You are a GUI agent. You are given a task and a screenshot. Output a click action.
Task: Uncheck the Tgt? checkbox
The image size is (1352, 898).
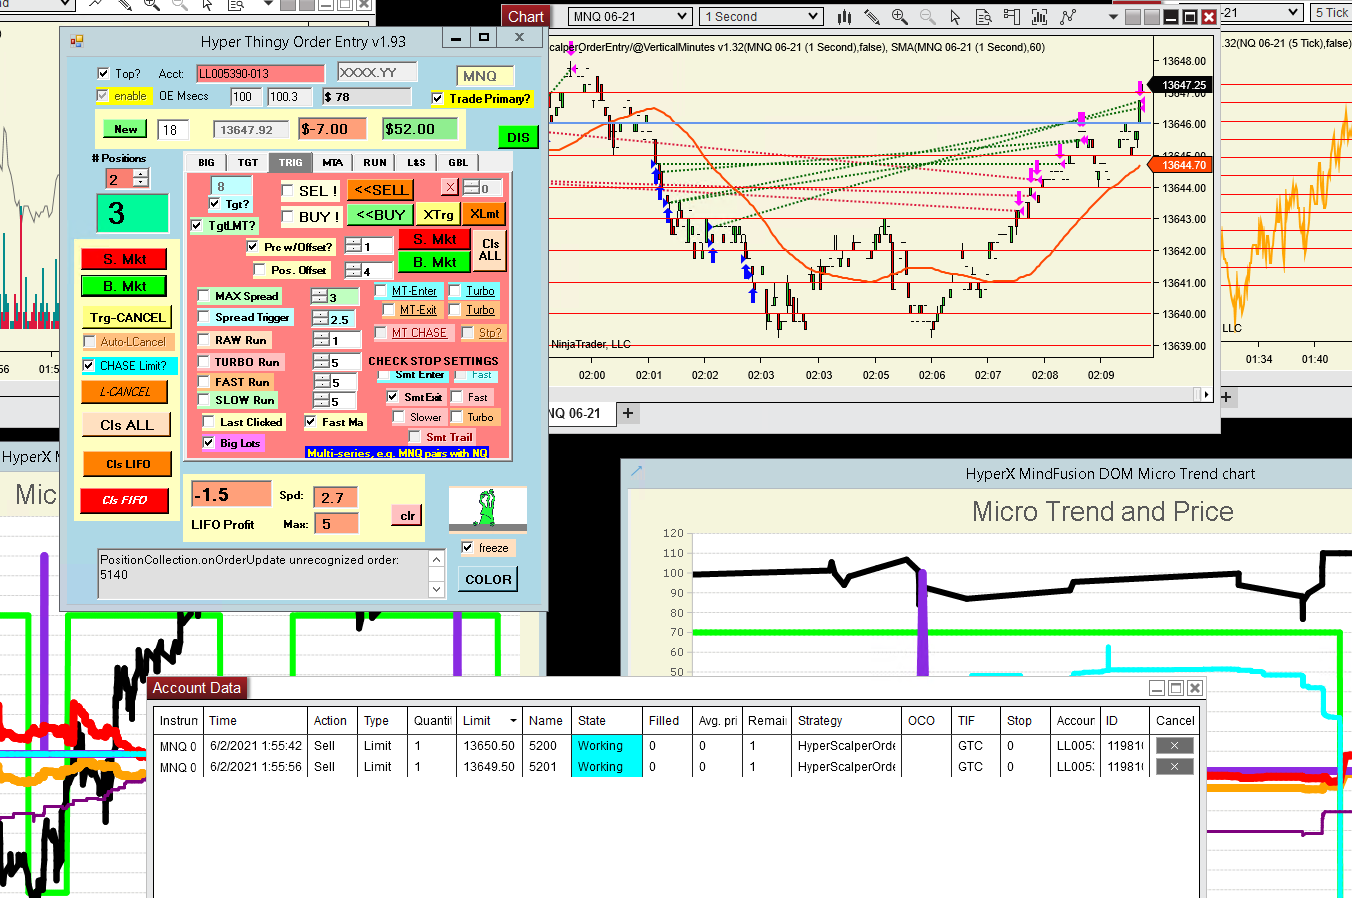214,204
